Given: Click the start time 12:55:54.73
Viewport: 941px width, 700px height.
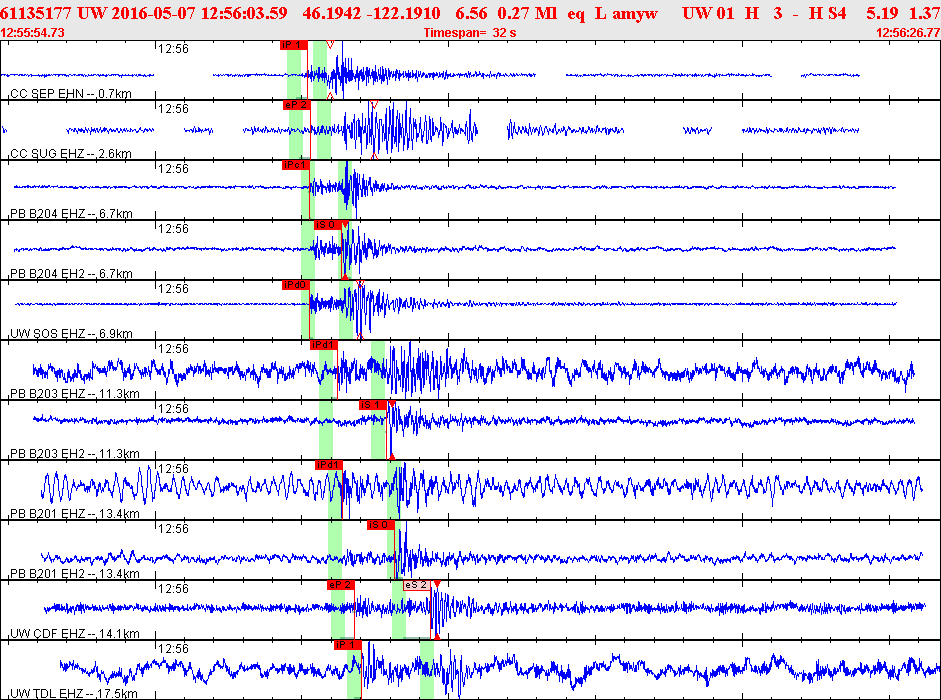Looking at the screenshot, I should tap(32, 32).
